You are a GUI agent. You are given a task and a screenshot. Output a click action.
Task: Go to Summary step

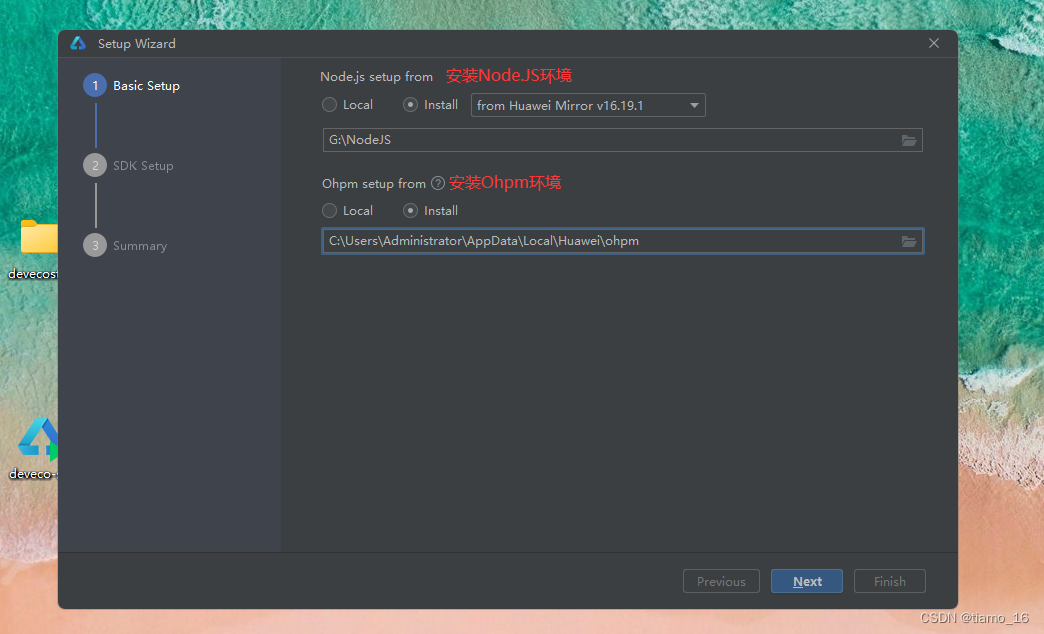tap(125, 245)
